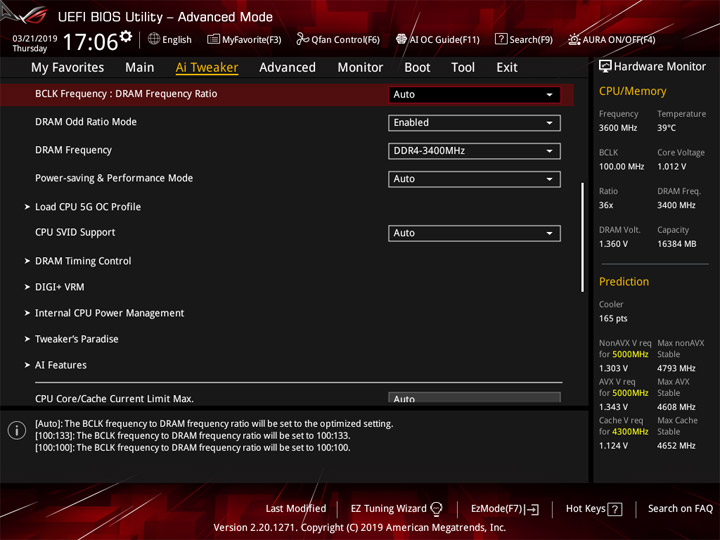Click the 4793 MHz Max nonAVX value
The height and width of the screenshot is (540, 720).
676,368
